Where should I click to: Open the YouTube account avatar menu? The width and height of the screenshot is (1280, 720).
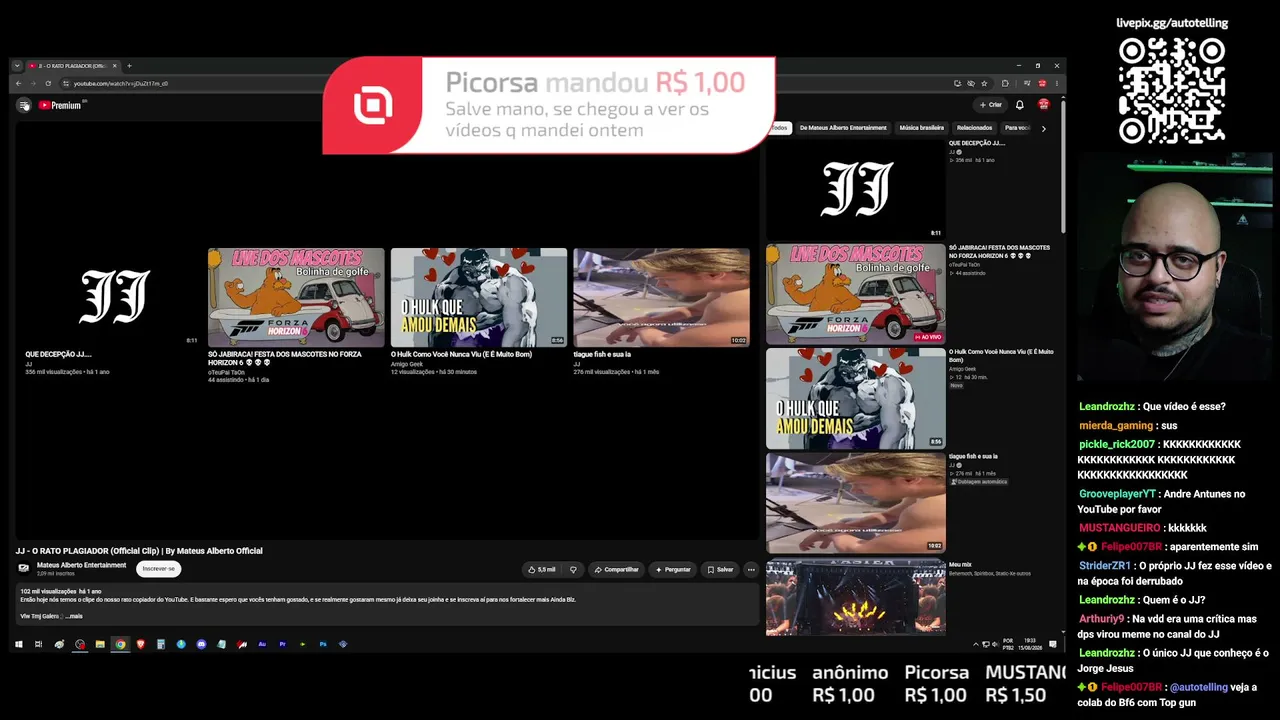click(1044, 105)
